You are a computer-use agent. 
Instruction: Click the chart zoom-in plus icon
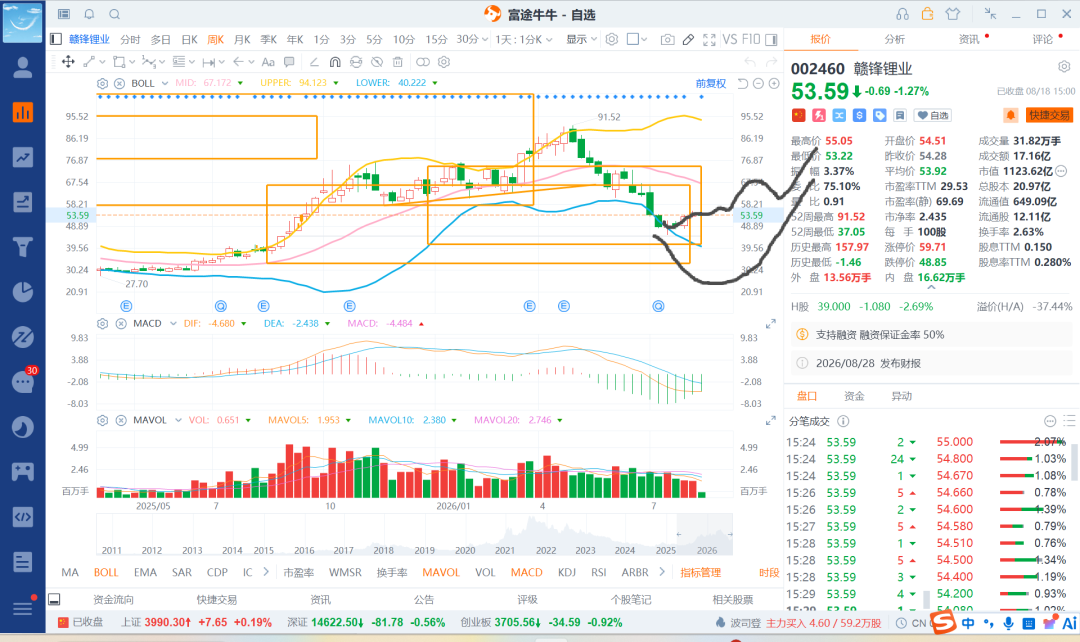coord(774,83)
